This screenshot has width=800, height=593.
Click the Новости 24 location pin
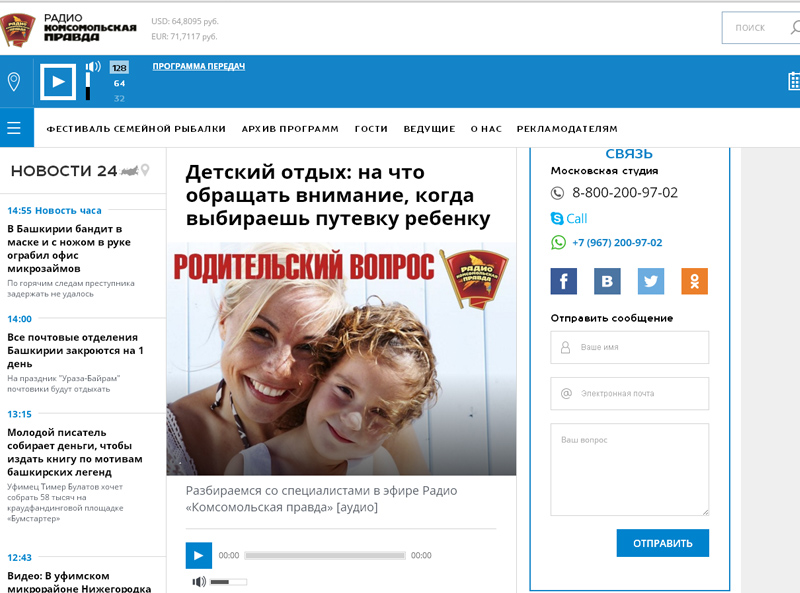pyautogui.click(x=145, y=170)
